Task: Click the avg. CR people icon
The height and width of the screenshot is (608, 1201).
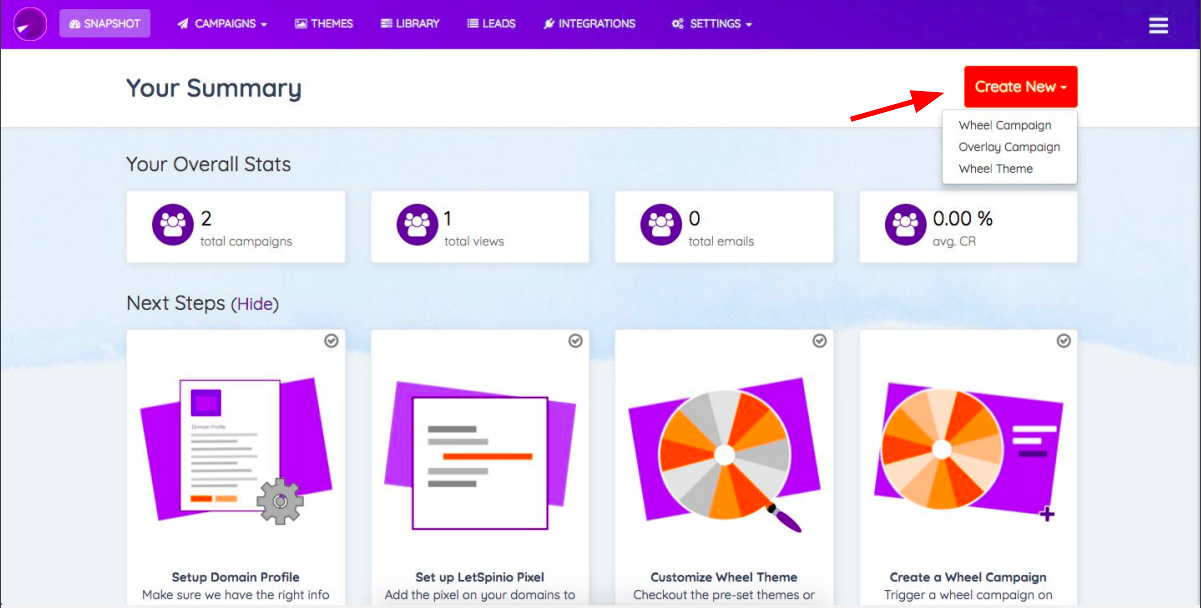Action: 905,225
